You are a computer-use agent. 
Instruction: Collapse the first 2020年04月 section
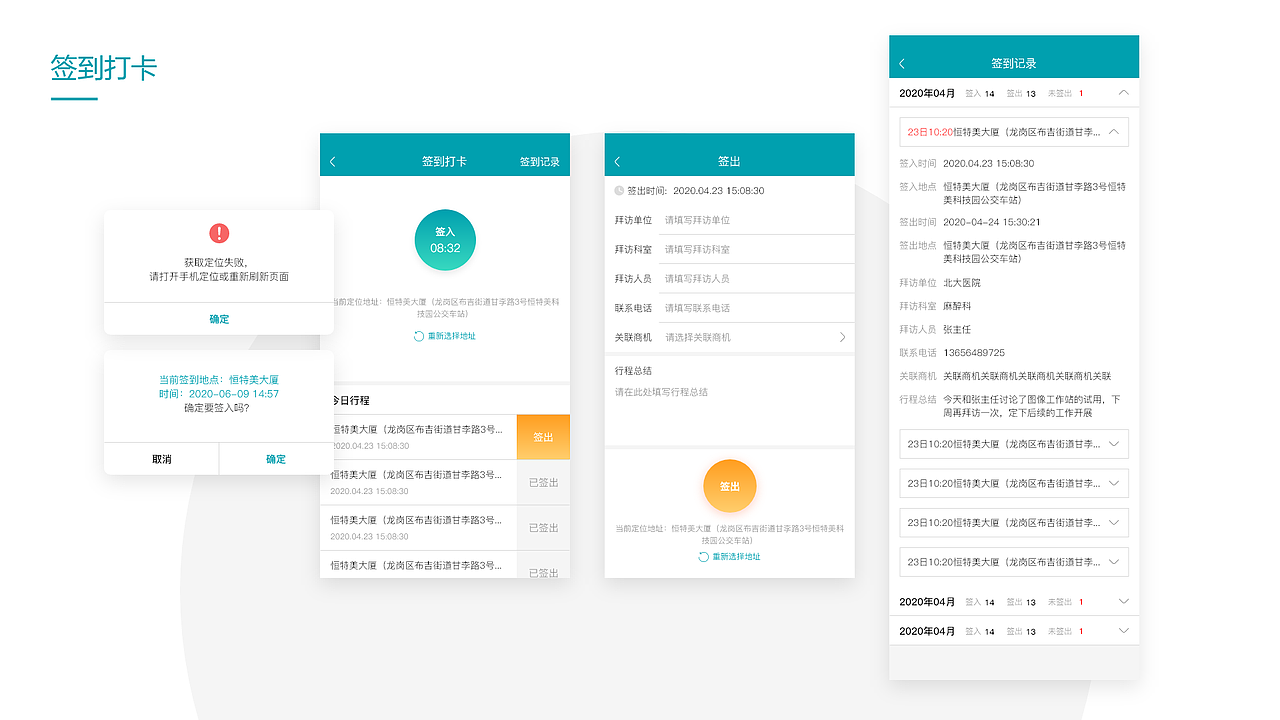(1123, 93)
